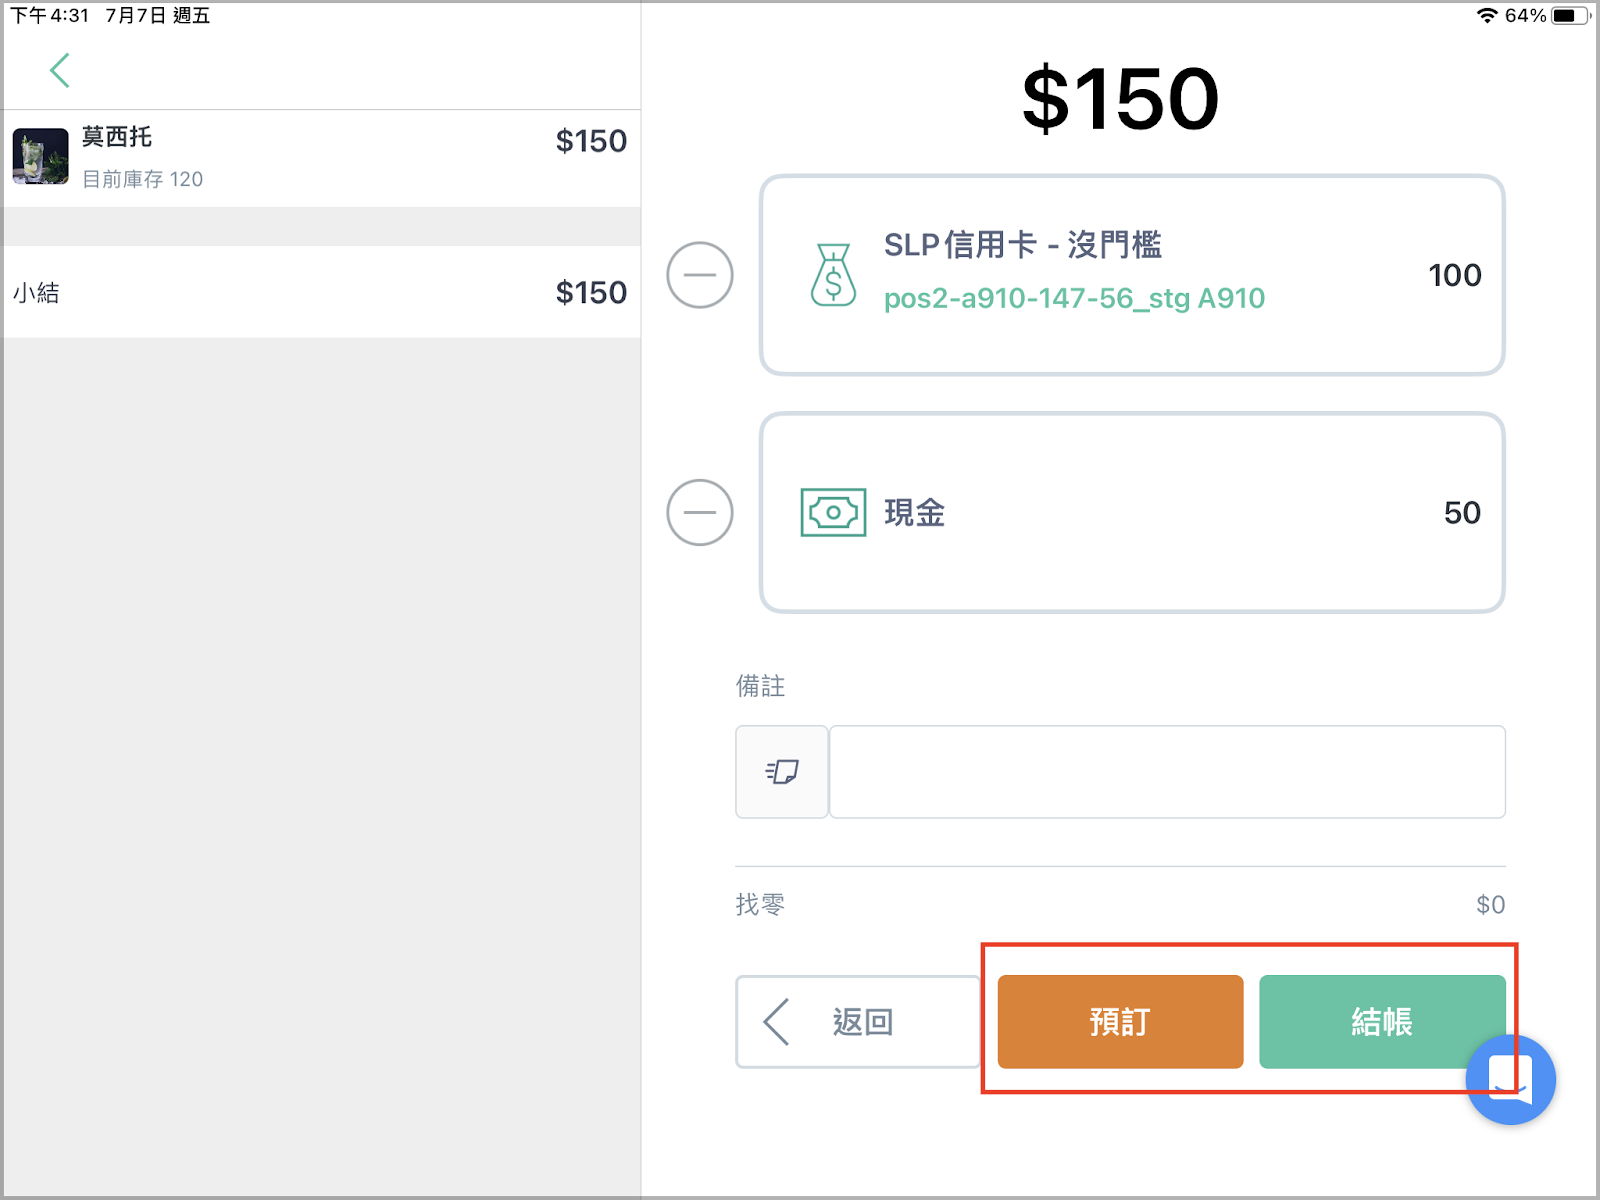Open the blue chat support bubble

coord(1511,1080)
